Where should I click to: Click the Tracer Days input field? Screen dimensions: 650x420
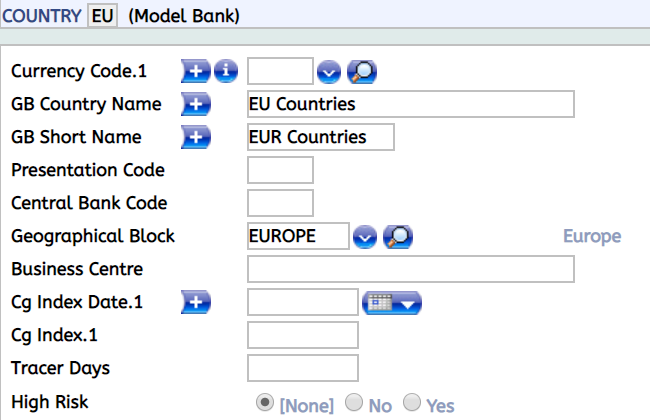[x=302, y=368]
